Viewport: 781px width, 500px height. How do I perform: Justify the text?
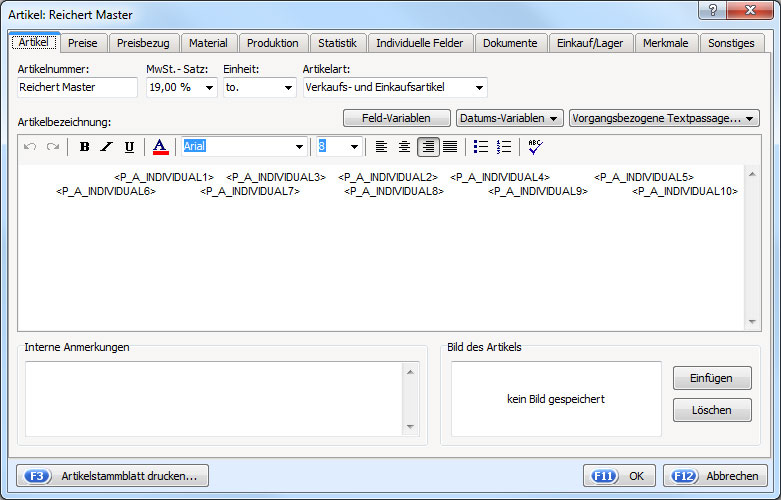coord(450,146)
